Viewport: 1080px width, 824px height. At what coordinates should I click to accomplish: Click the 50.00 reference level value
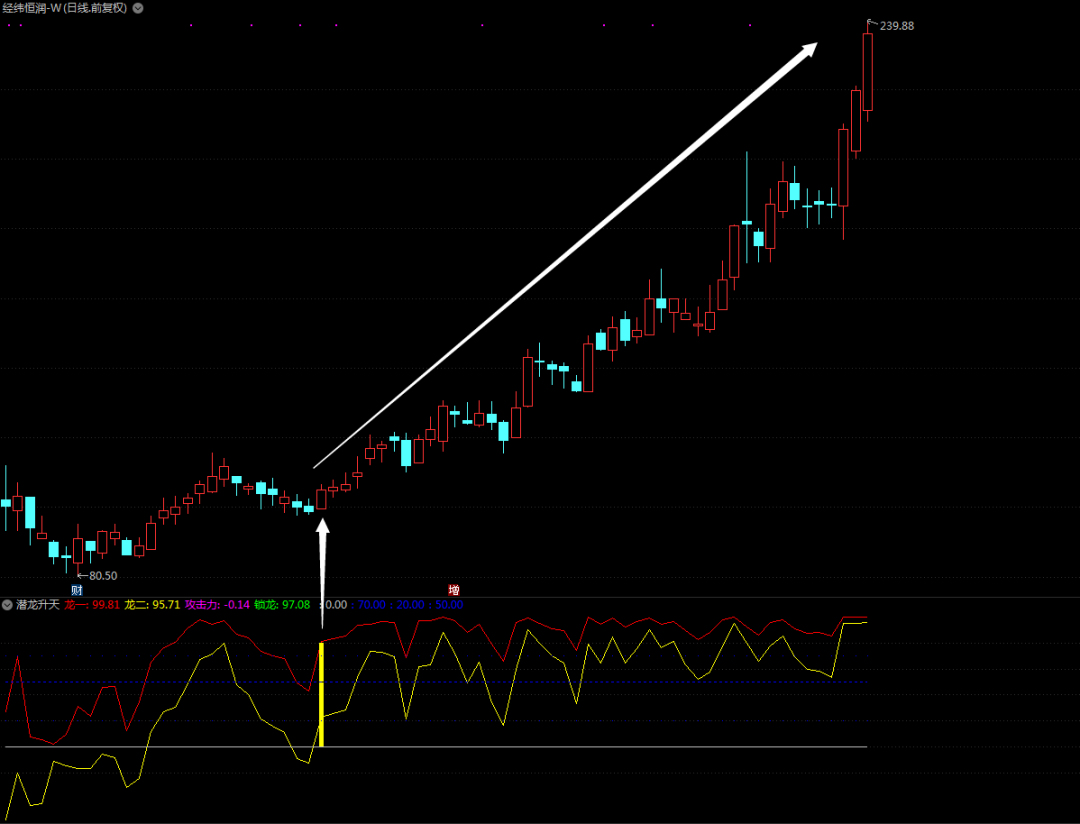click(449, 605)
